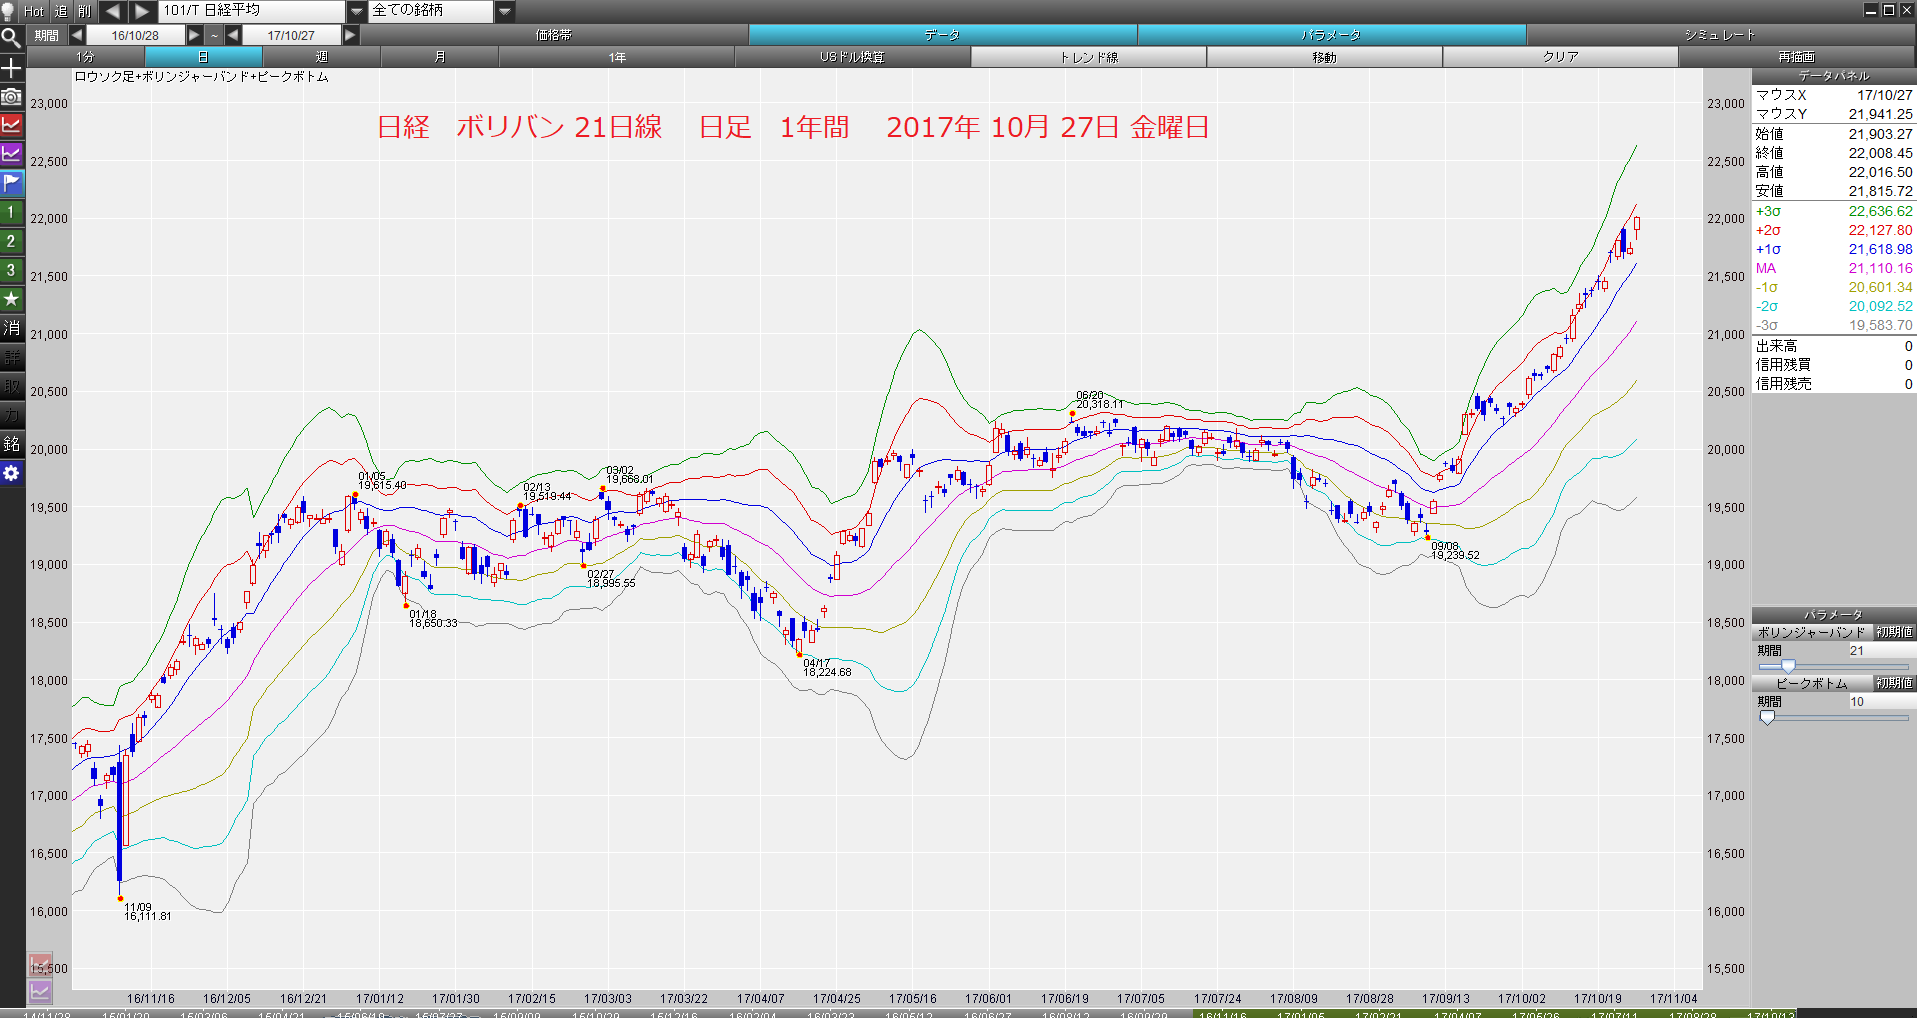
Task: Click the データパネル header
Action: [x=1833, y=76]
